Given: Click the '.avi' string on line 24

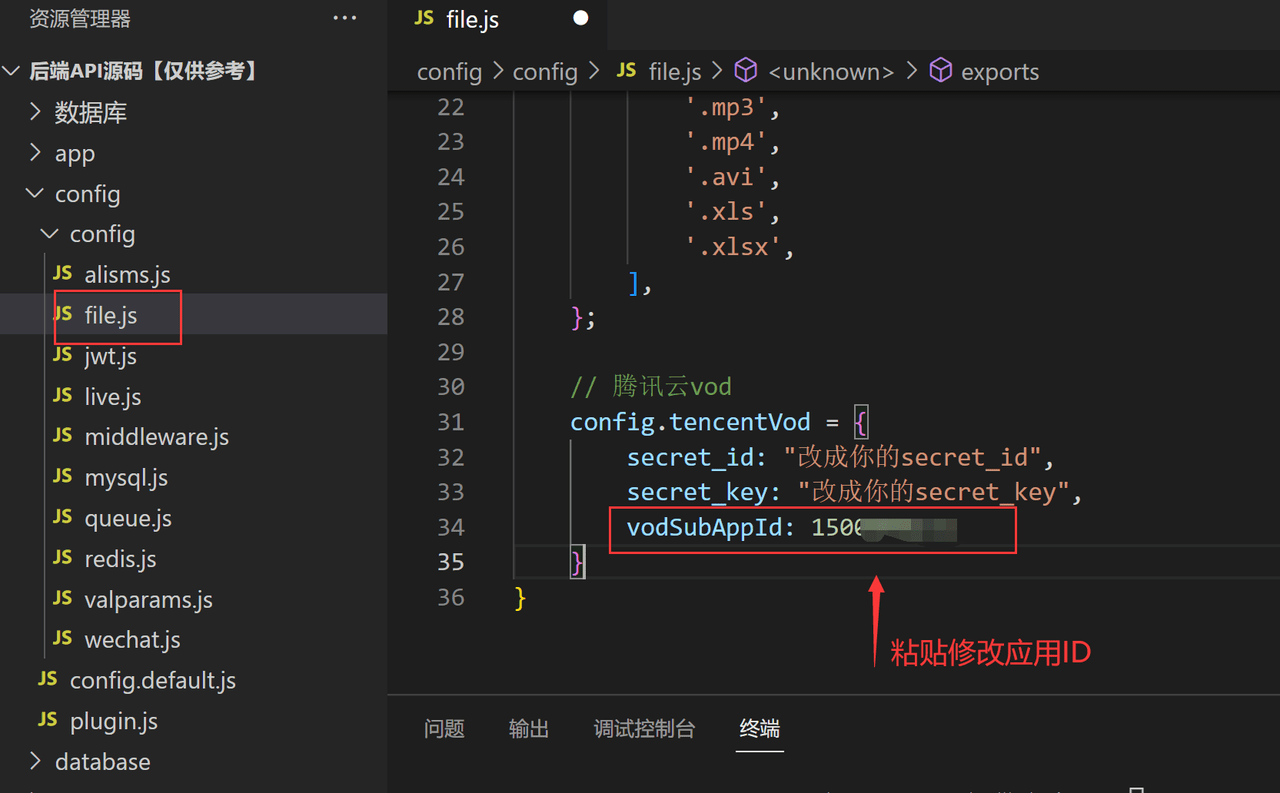Looking at the screenshot, I should tap(726, 177).
